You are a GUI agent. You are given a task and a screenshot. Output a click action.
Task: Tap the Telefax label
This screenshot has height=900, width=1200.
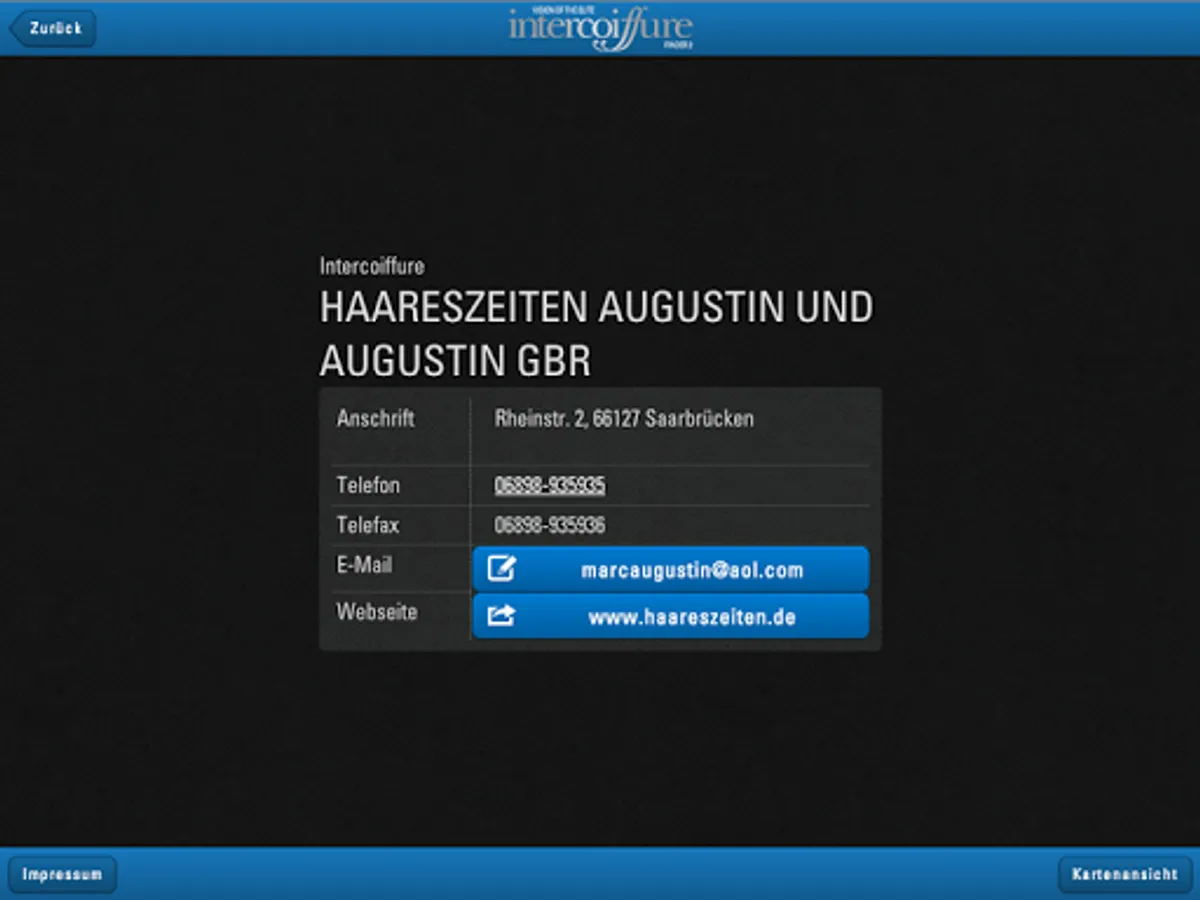[367, 525]
